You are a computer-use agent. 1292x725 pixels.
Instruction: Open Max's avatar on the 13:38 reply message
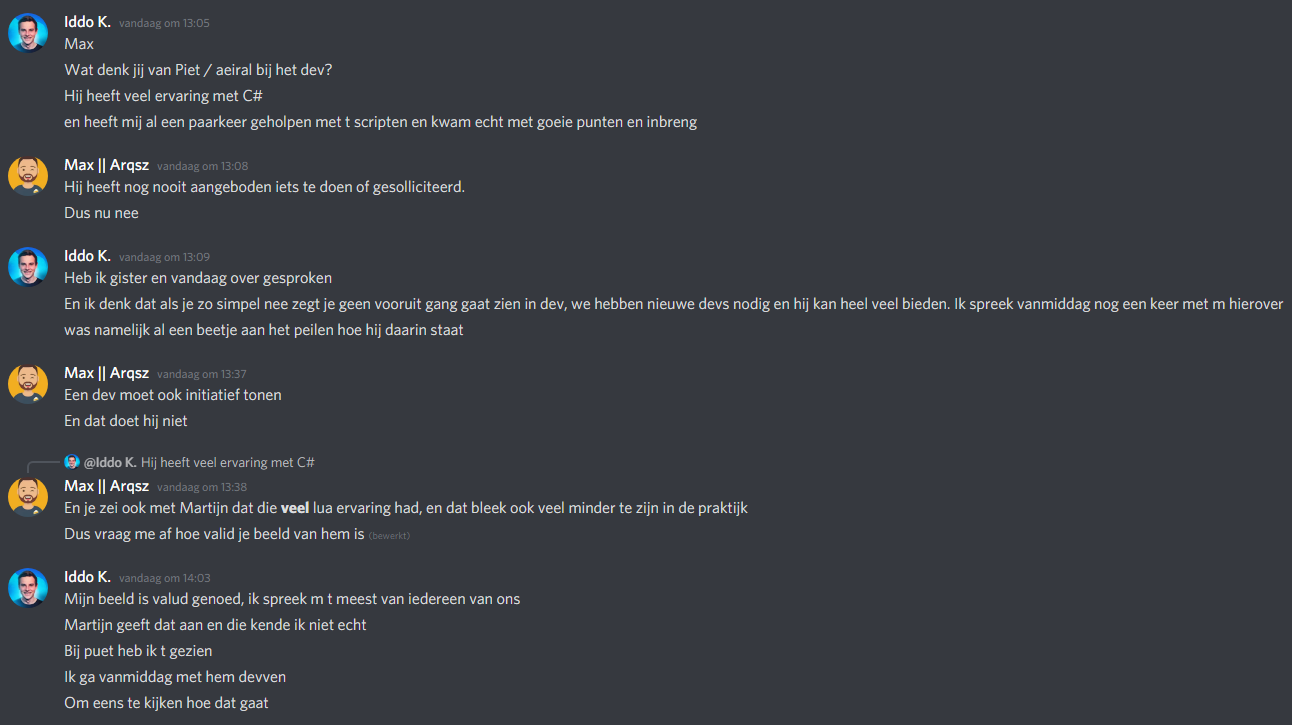click(28, 497)
